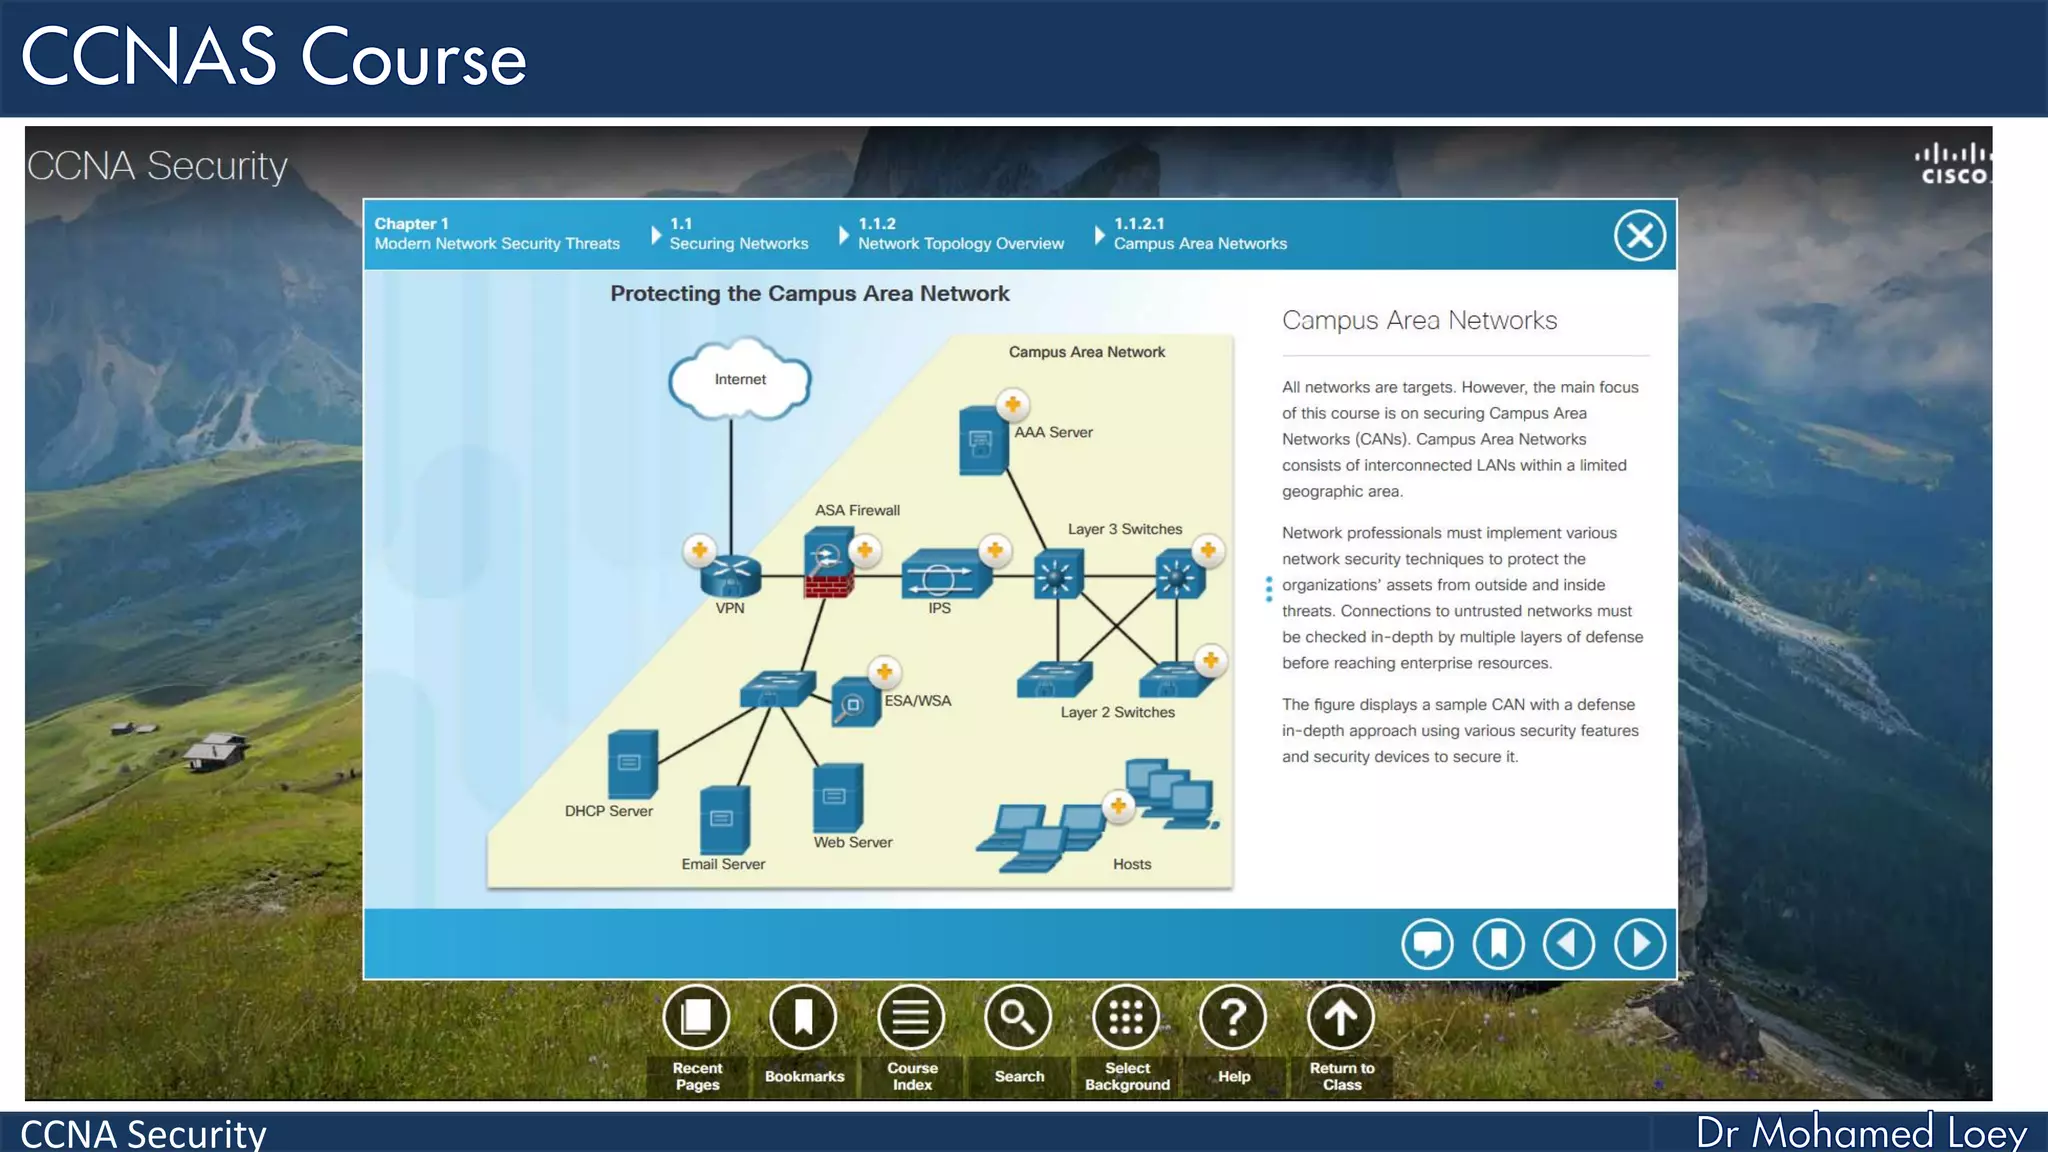This screenshot has height=1152, width=2048.
Task: Go to the next page arrow
Action: 1640,943
